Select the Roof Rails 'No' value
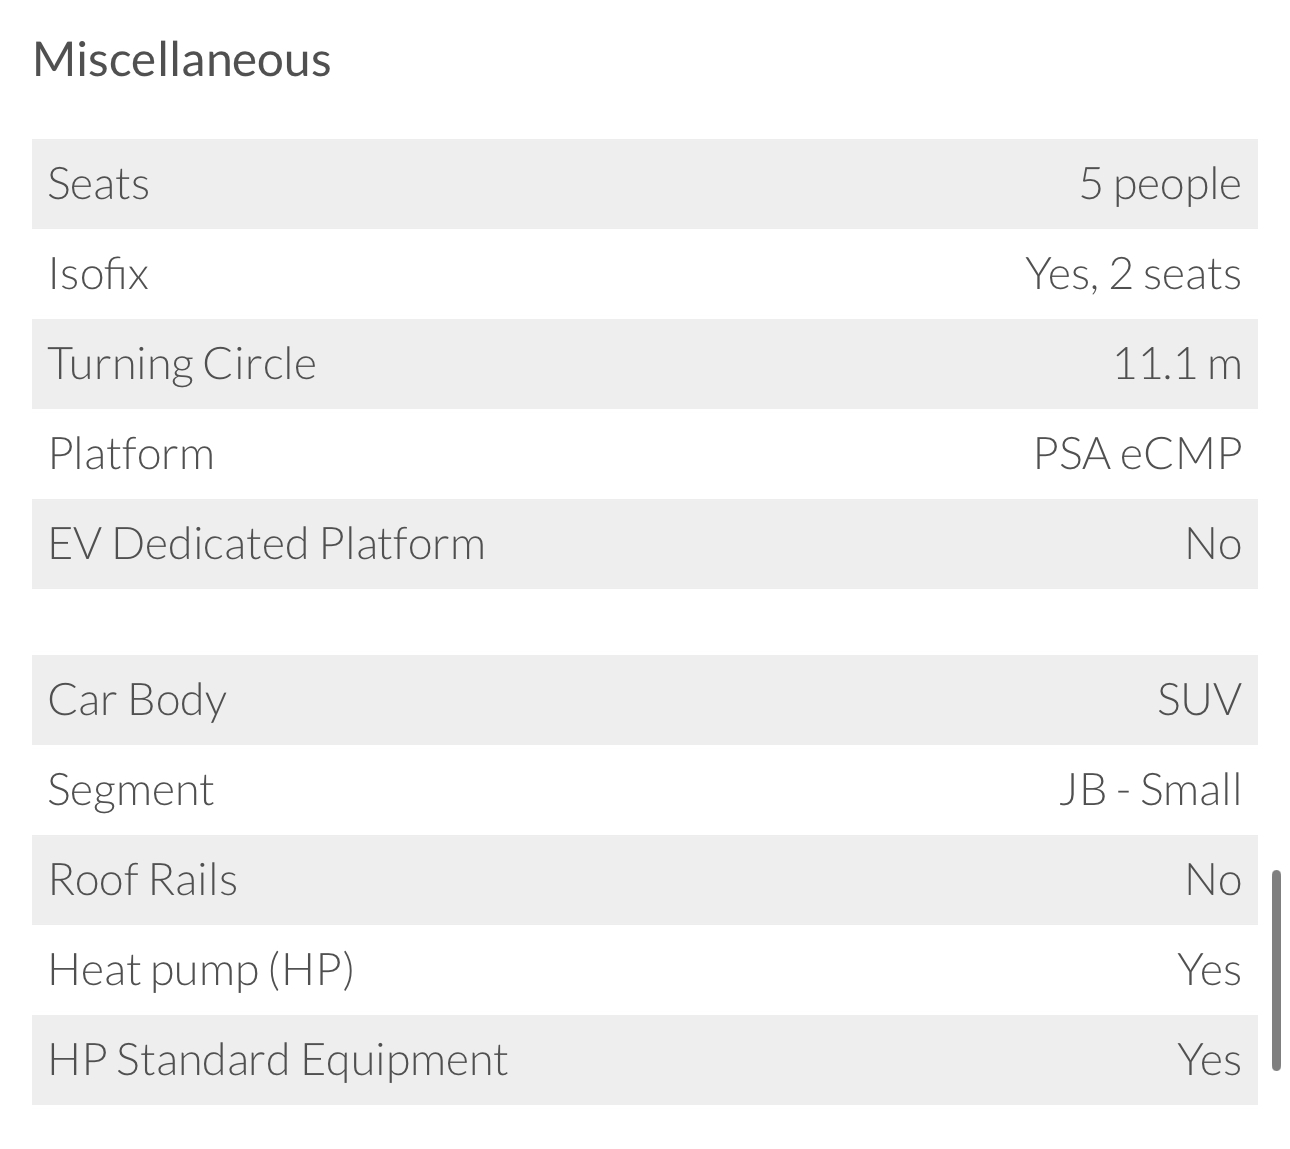1290x1149 pixels. click(1212, 880)
